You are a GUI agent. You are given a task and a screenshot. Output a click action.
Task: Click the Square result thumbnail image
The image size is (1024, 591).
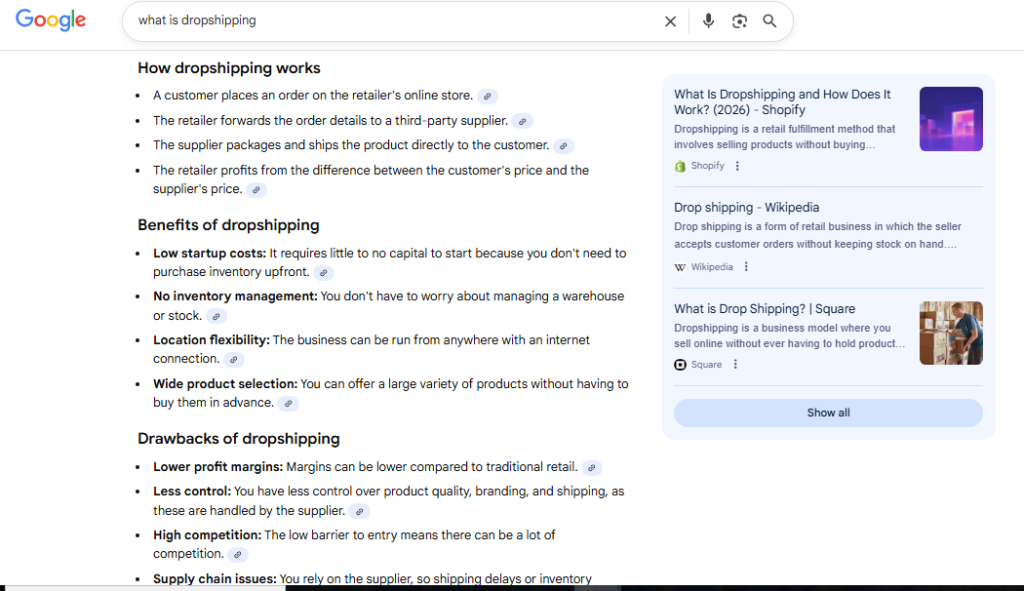click(x=950, y=333)
